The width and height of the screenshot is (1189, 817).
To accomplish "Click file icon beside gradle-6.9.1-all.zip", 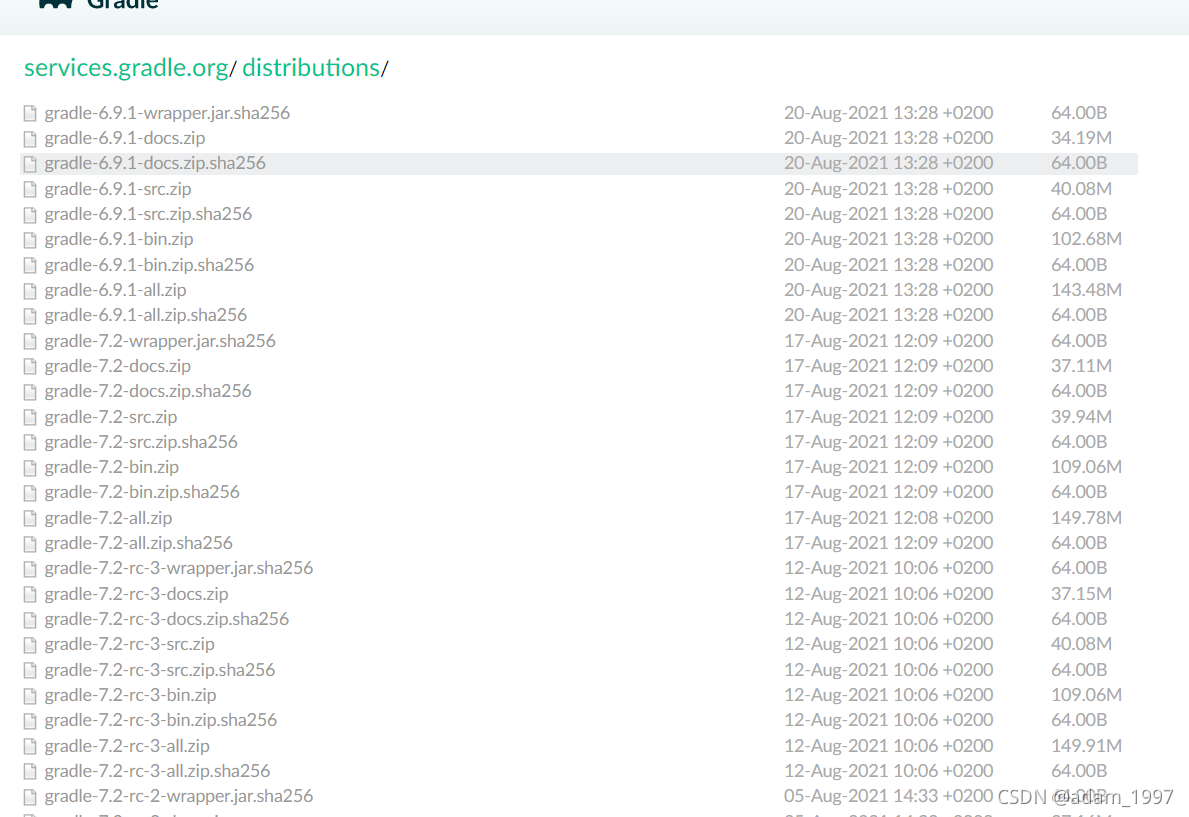I will pyautogui.click(x=30, y=291).
